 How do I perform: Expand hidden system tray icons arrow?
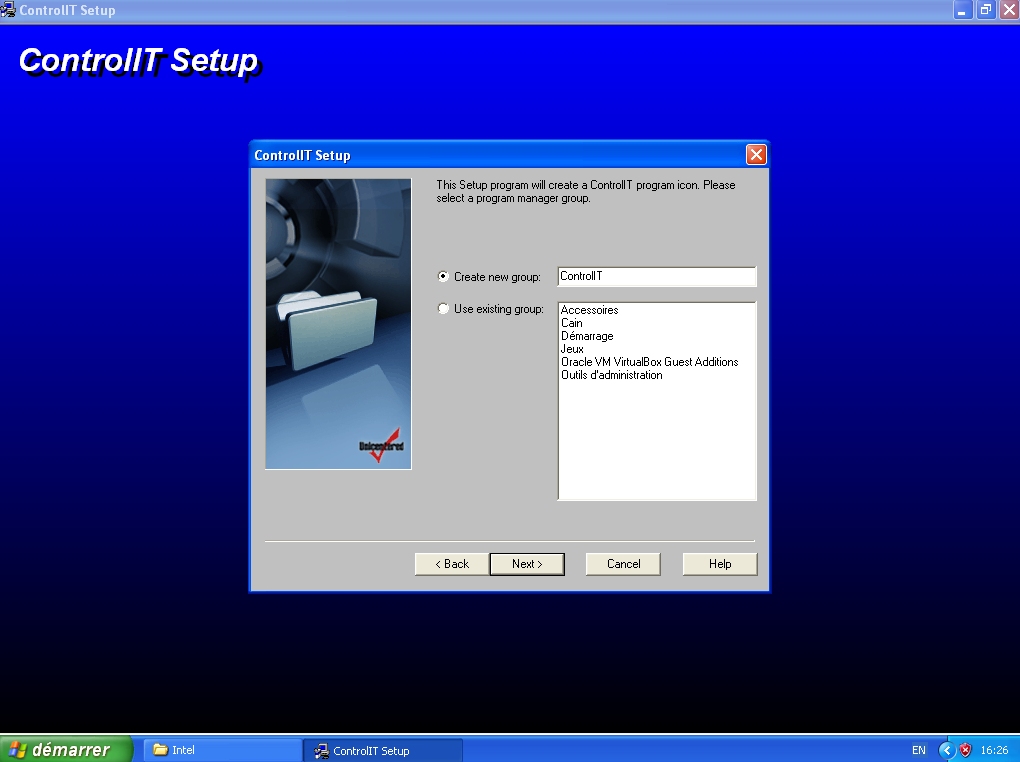coord(946,750)
